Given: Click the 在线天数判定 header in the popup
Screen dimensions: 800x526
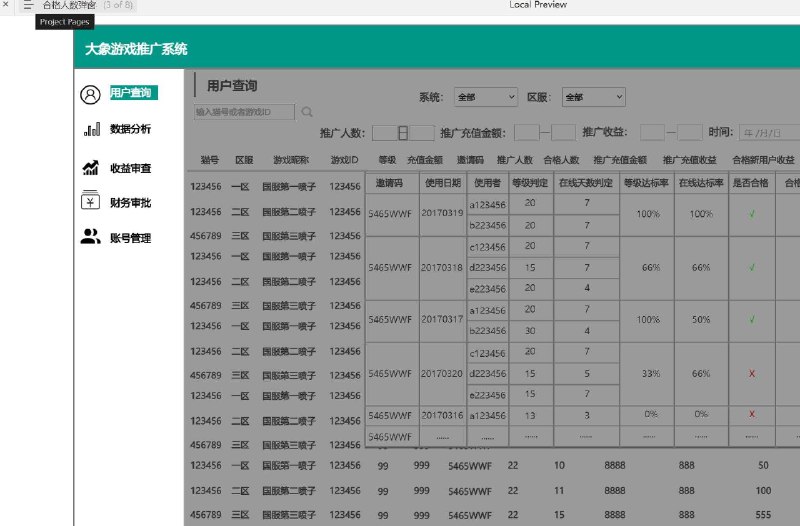Looking at the screenshot, I should click(586, 183).
